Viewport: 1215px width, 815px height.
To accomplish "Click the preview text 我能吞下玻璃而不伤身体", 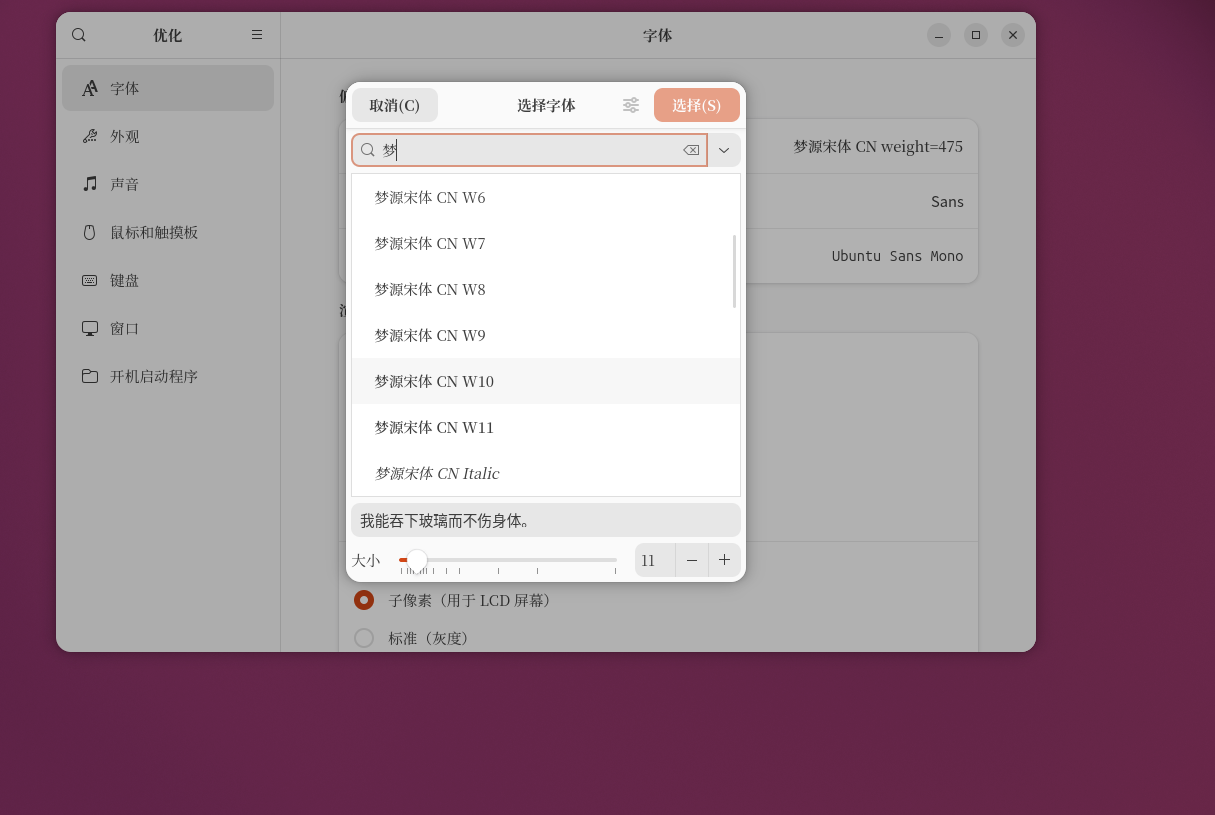I will coord(546,520).
